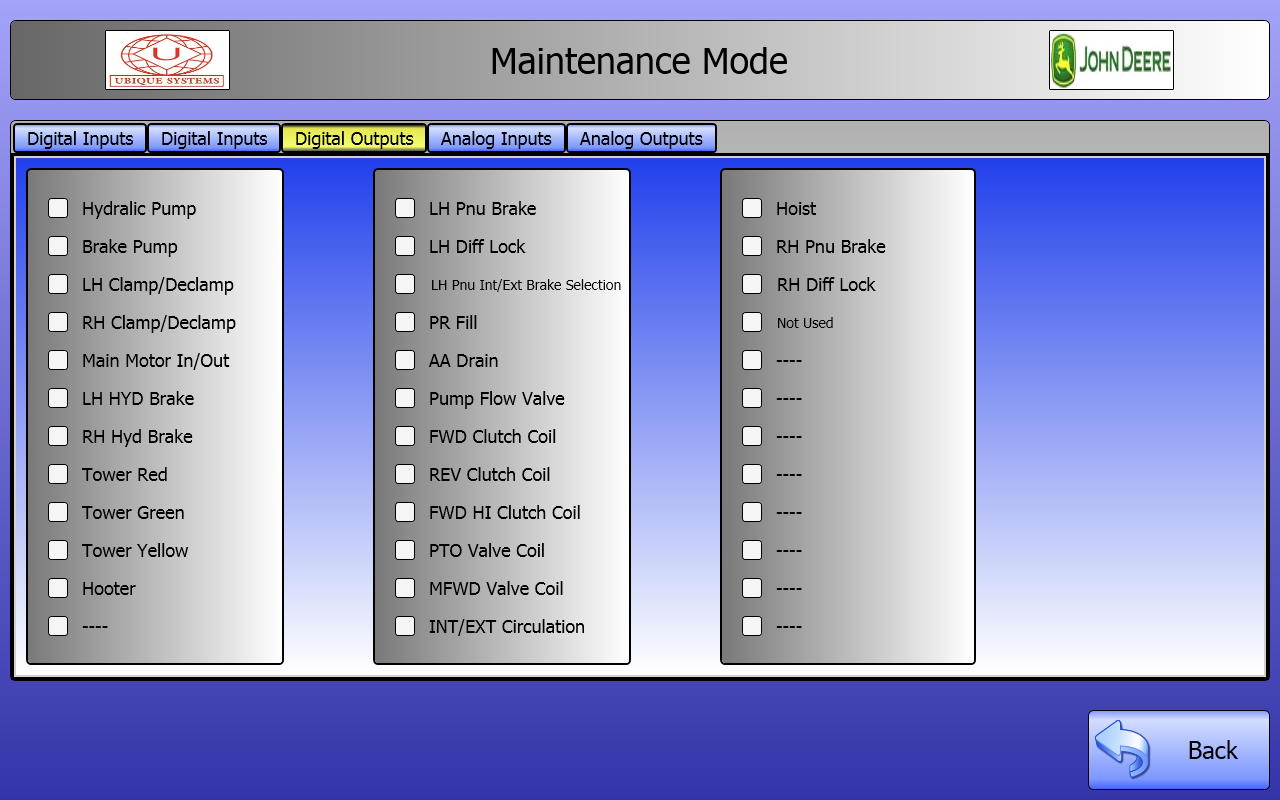Screen dimensions: 1280x800
Task: Select the Digital Outputs tab
Action: pyautogui.click(x=354, y=139)
